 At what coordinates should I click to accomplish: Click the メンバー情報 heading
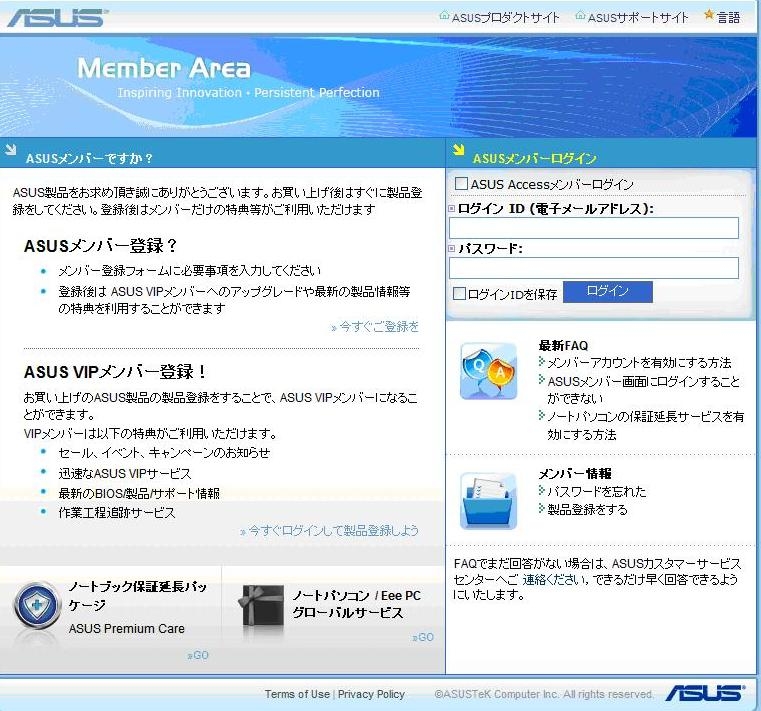[x=575, y=473]
